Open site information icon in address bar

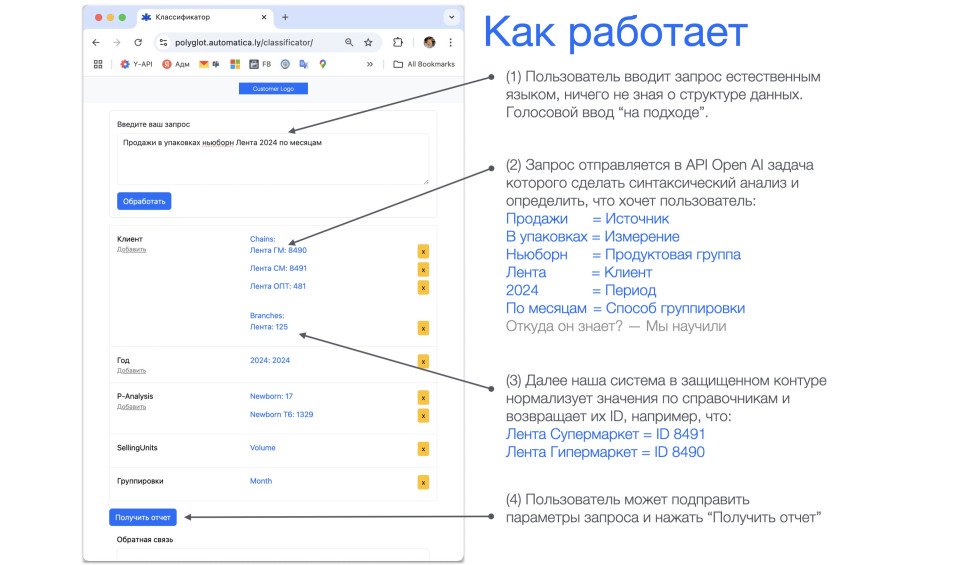click(x=163, y=42)
